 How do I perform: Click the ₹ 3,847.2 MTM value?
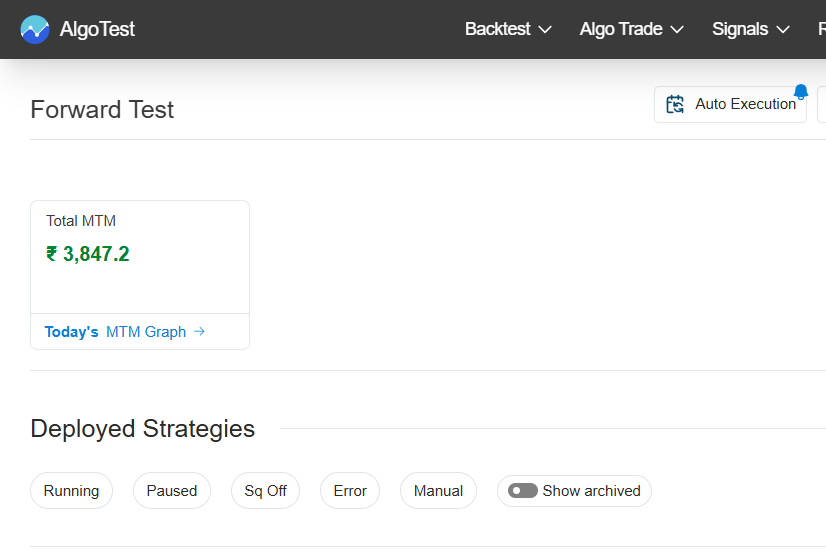(88, 254)
